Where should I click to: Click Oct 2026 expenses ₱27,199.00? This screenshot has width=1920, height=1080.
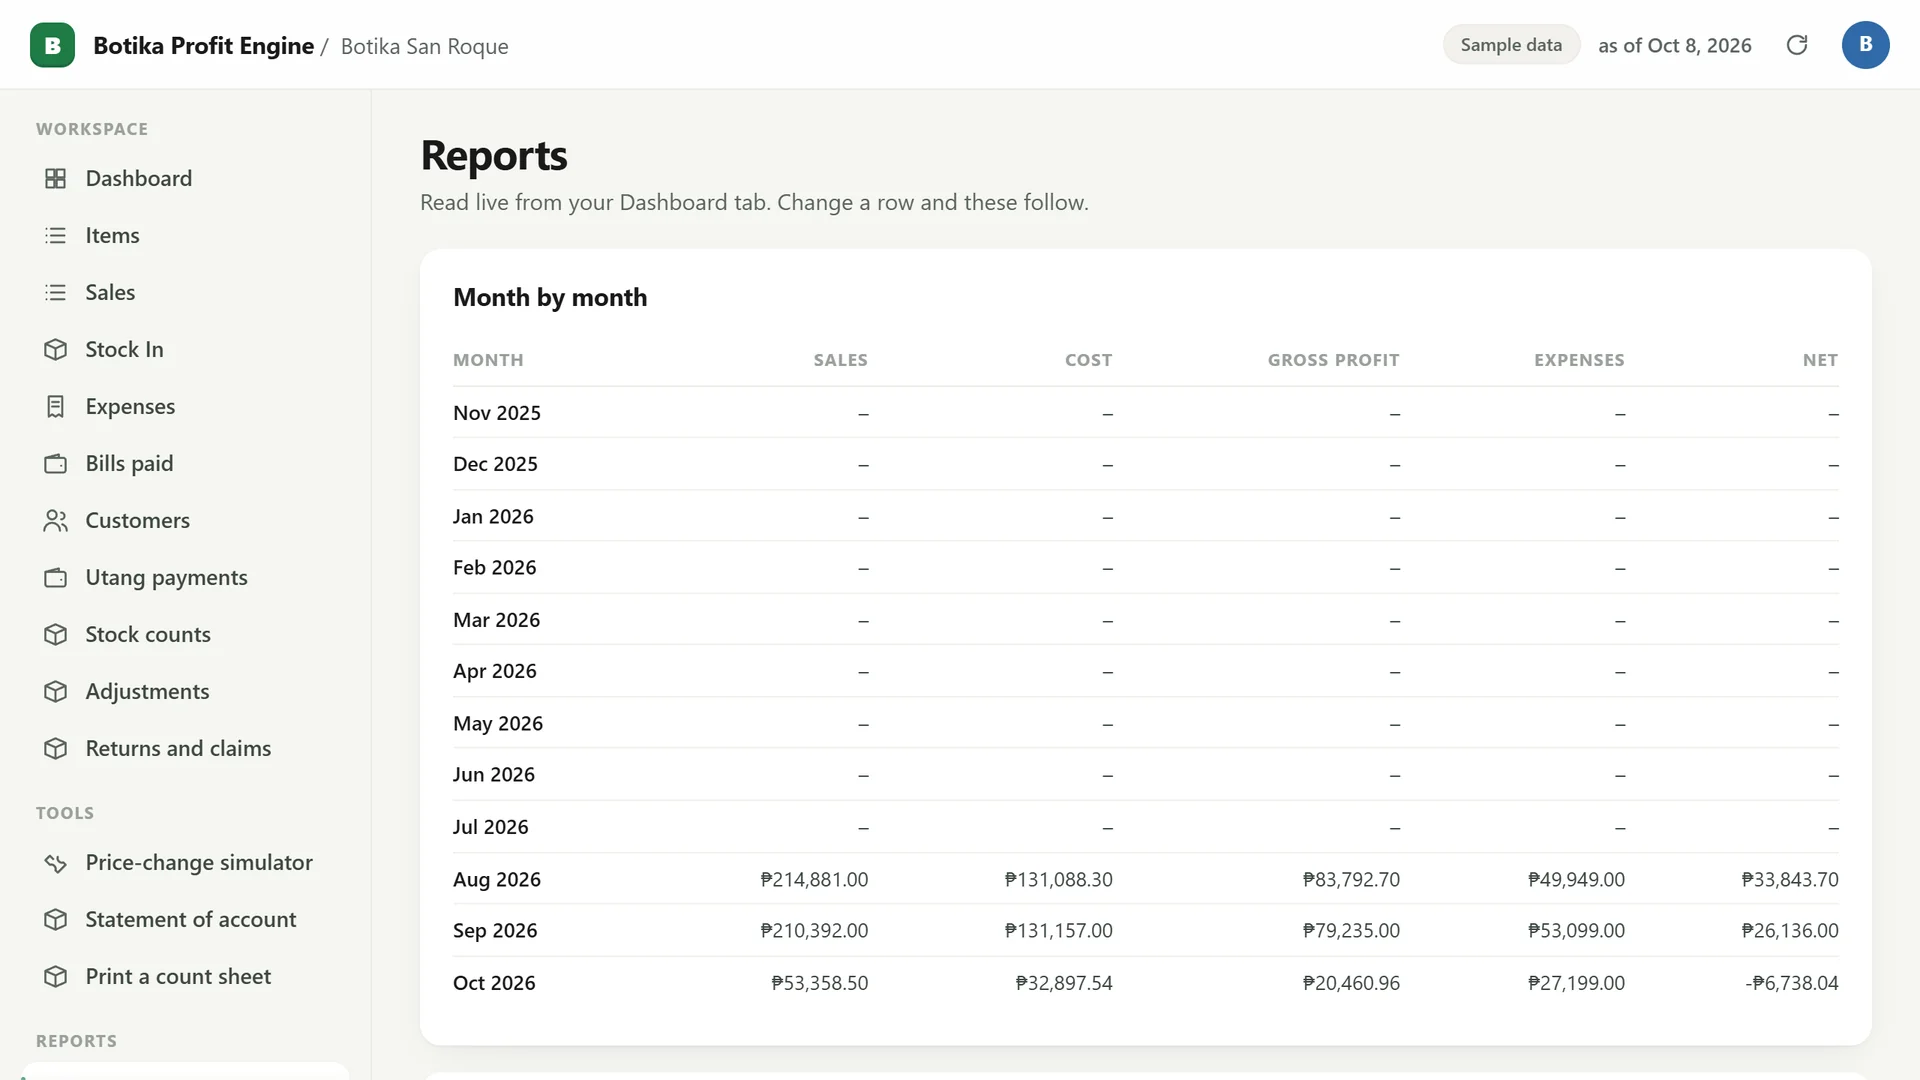coord(1576,983)
